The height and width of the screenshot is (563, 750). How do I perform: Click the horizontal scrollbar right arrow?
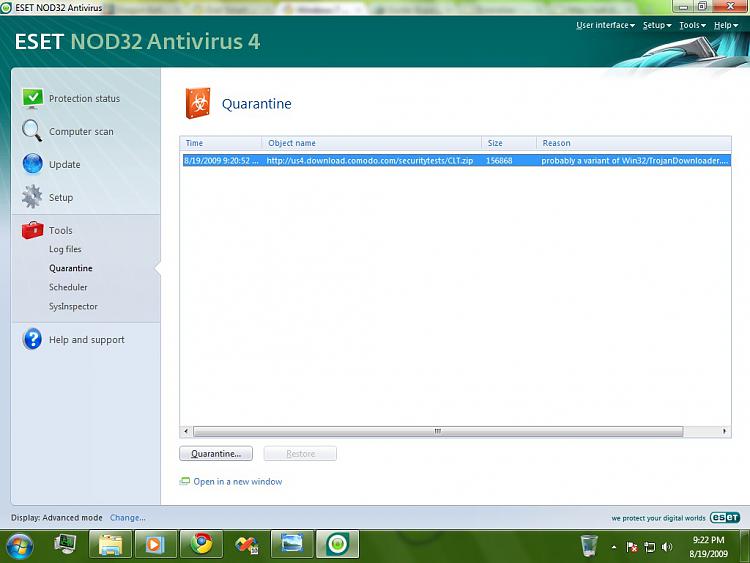(724, 431)
